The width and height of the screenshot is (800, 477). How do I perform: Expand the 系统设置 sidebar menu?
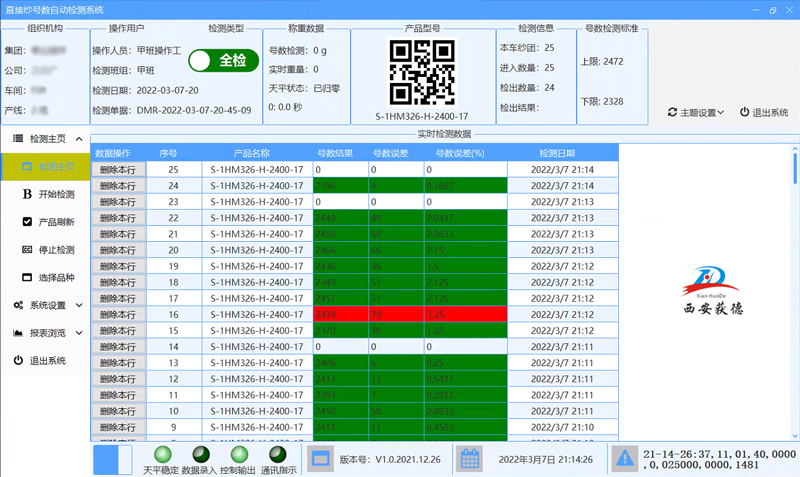pyautogui.click(x=78, y=305)
